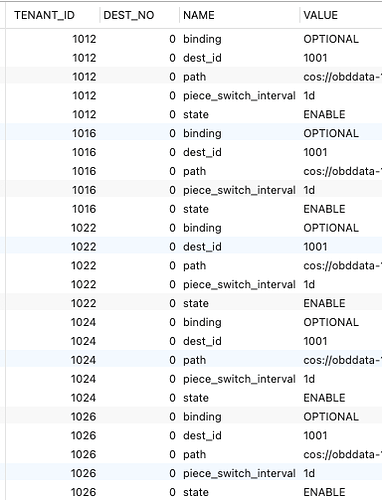Image resolution: width=382 pixels, height=500 pixels.
Task: Click the path cell for tenant 1012
Action: point(194,77)
